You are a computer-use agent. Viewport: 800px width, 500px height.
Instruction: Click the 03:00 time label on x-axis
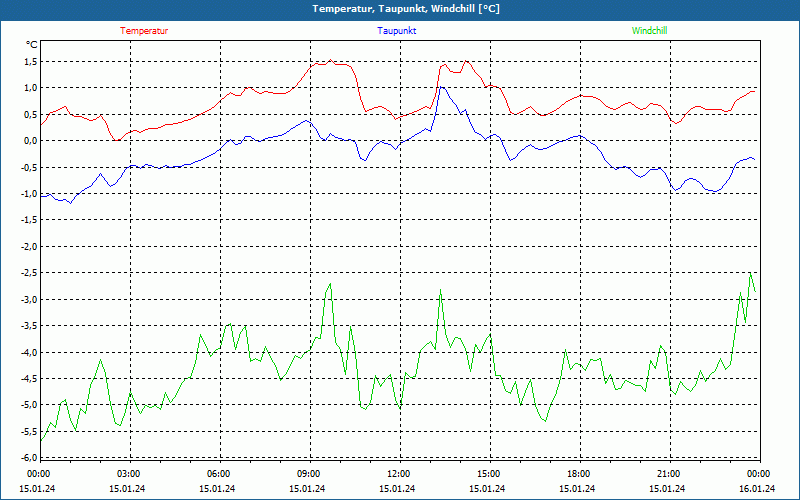pos(128,474)
